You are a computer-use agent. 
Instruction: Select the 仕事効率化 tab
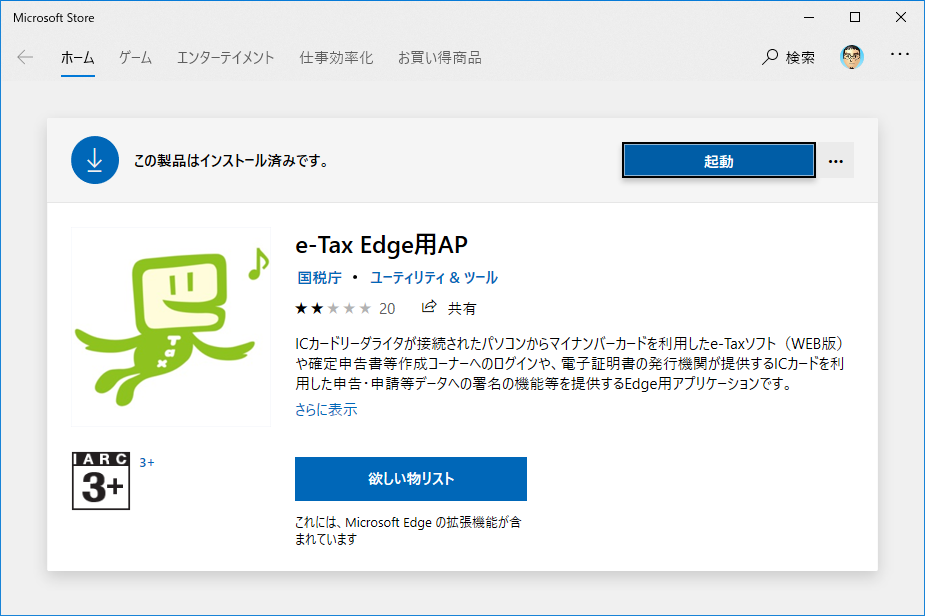pos(336,57)
